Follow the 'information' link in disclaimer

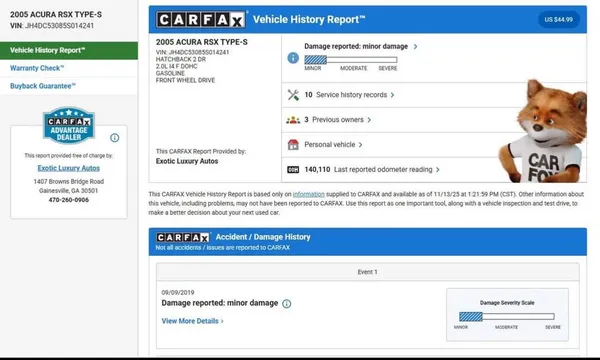point(308,194)
